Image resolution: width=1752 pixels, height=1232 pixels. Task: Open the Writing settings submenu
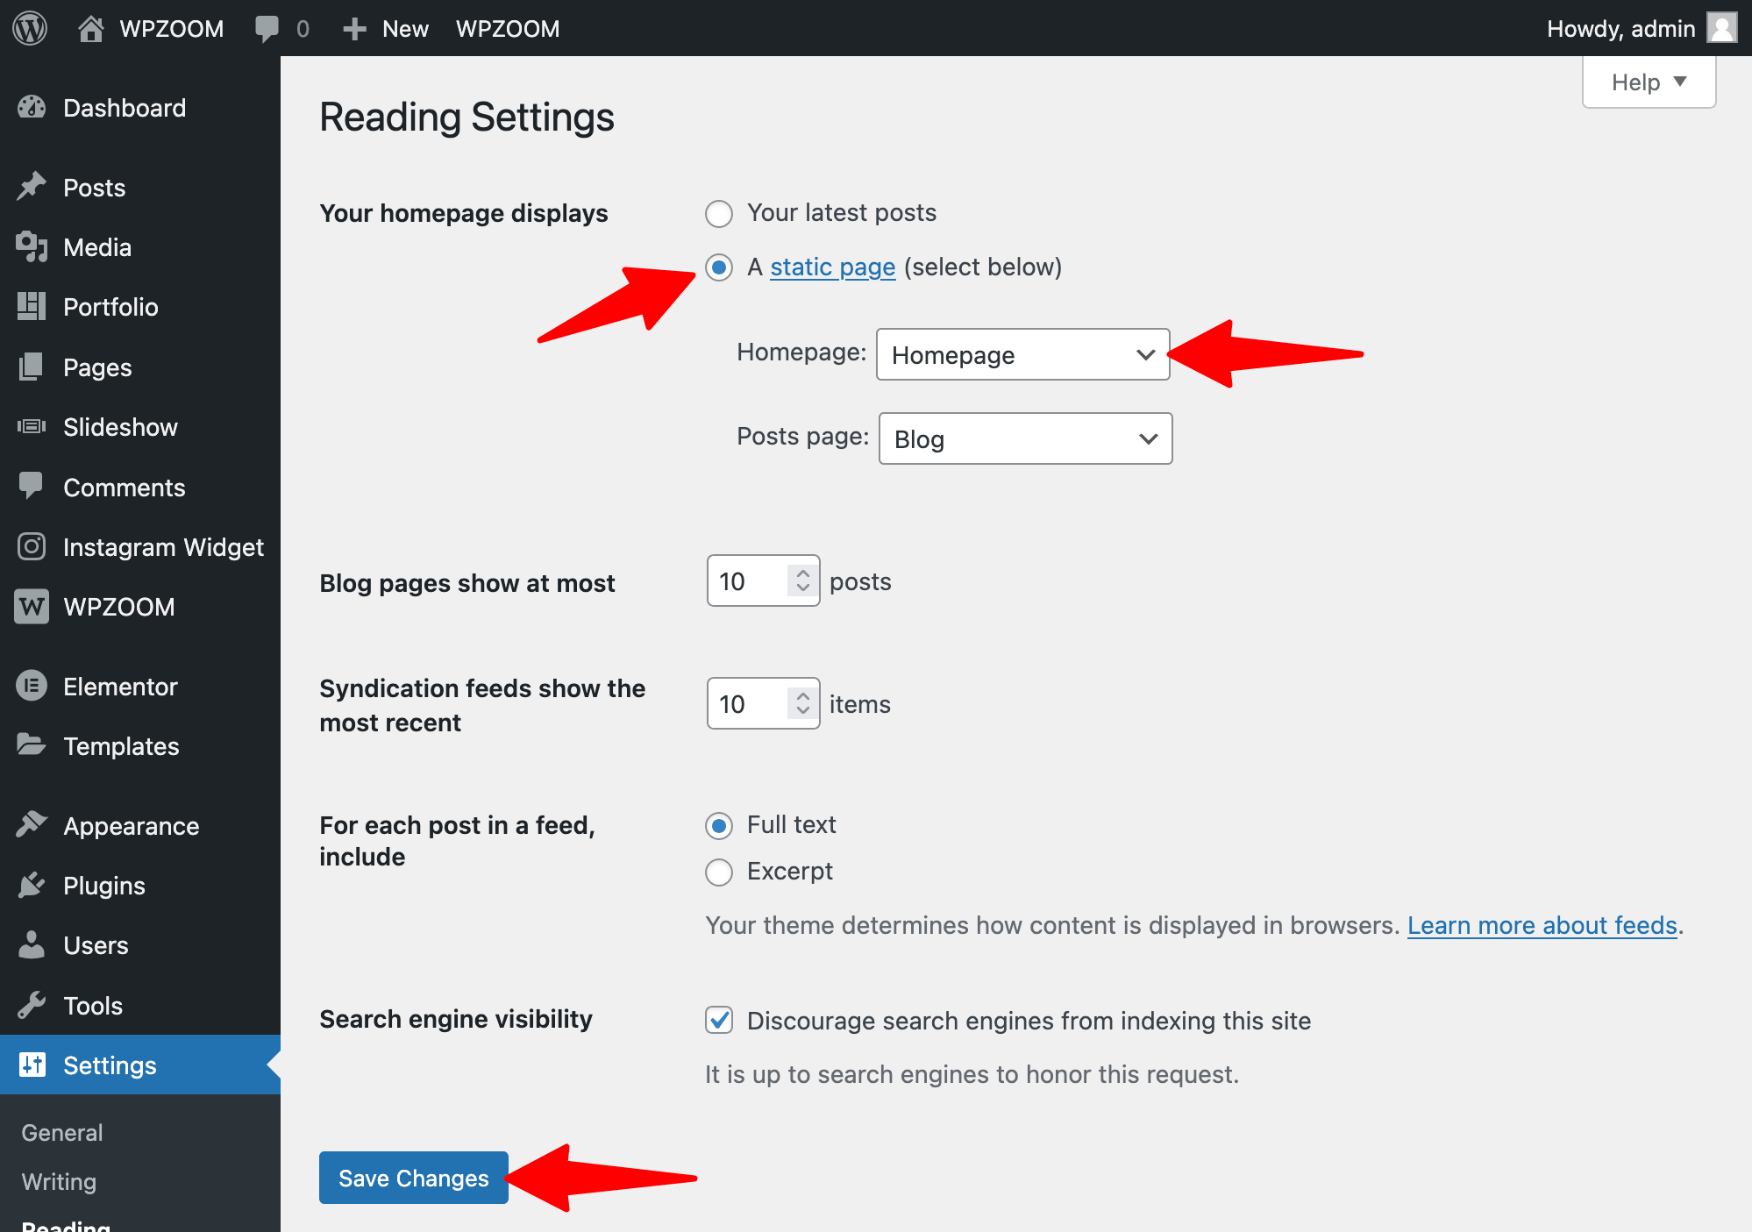click(59, 1182)
